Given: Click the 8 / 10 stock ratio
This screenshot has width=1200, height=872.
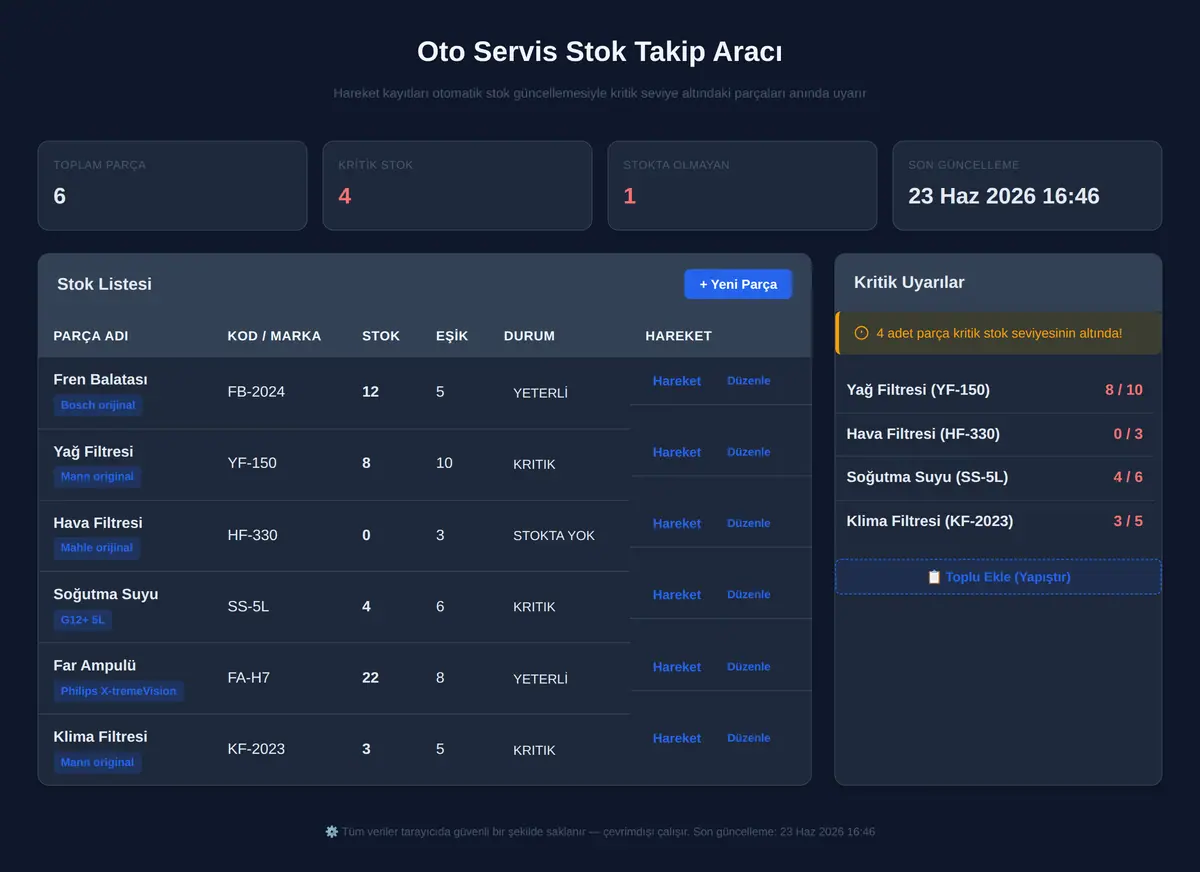Looking at the screenshot, I should [1124, 390].
